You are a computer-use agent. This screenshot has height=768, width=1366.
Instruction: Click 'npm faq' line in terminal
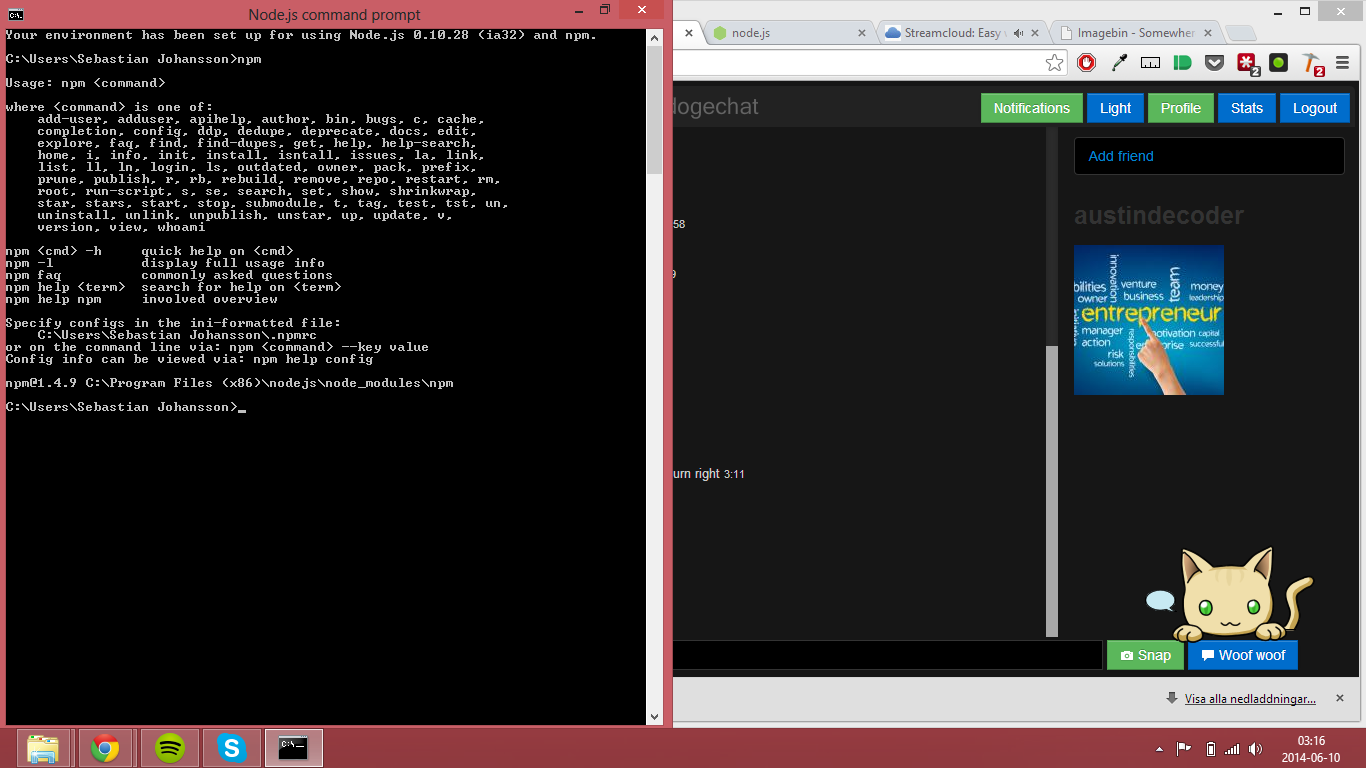click(x=169, y=275)
